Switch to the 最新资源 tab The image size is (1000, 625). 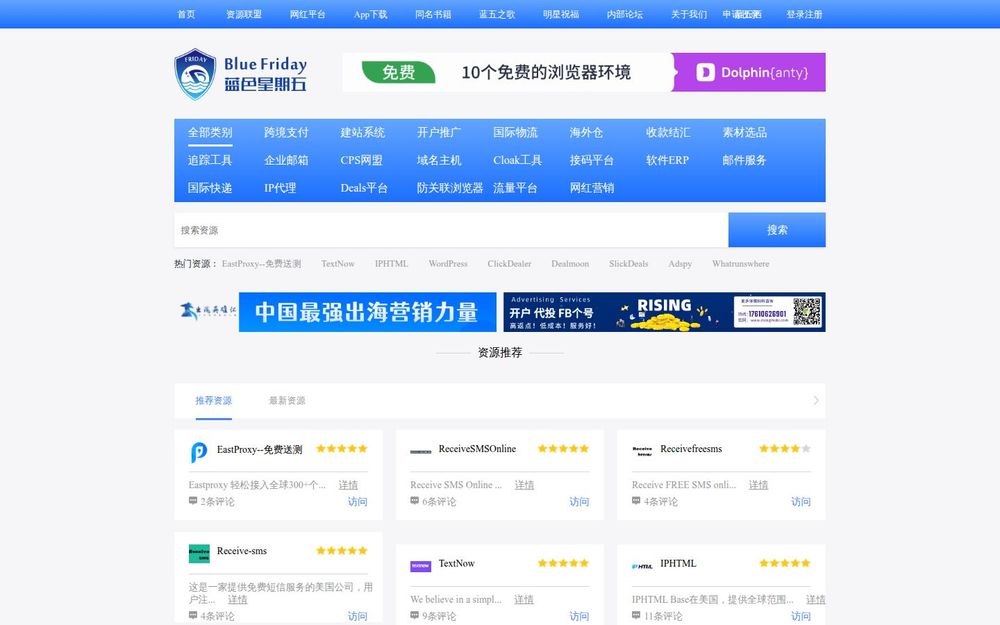point(287,401)
